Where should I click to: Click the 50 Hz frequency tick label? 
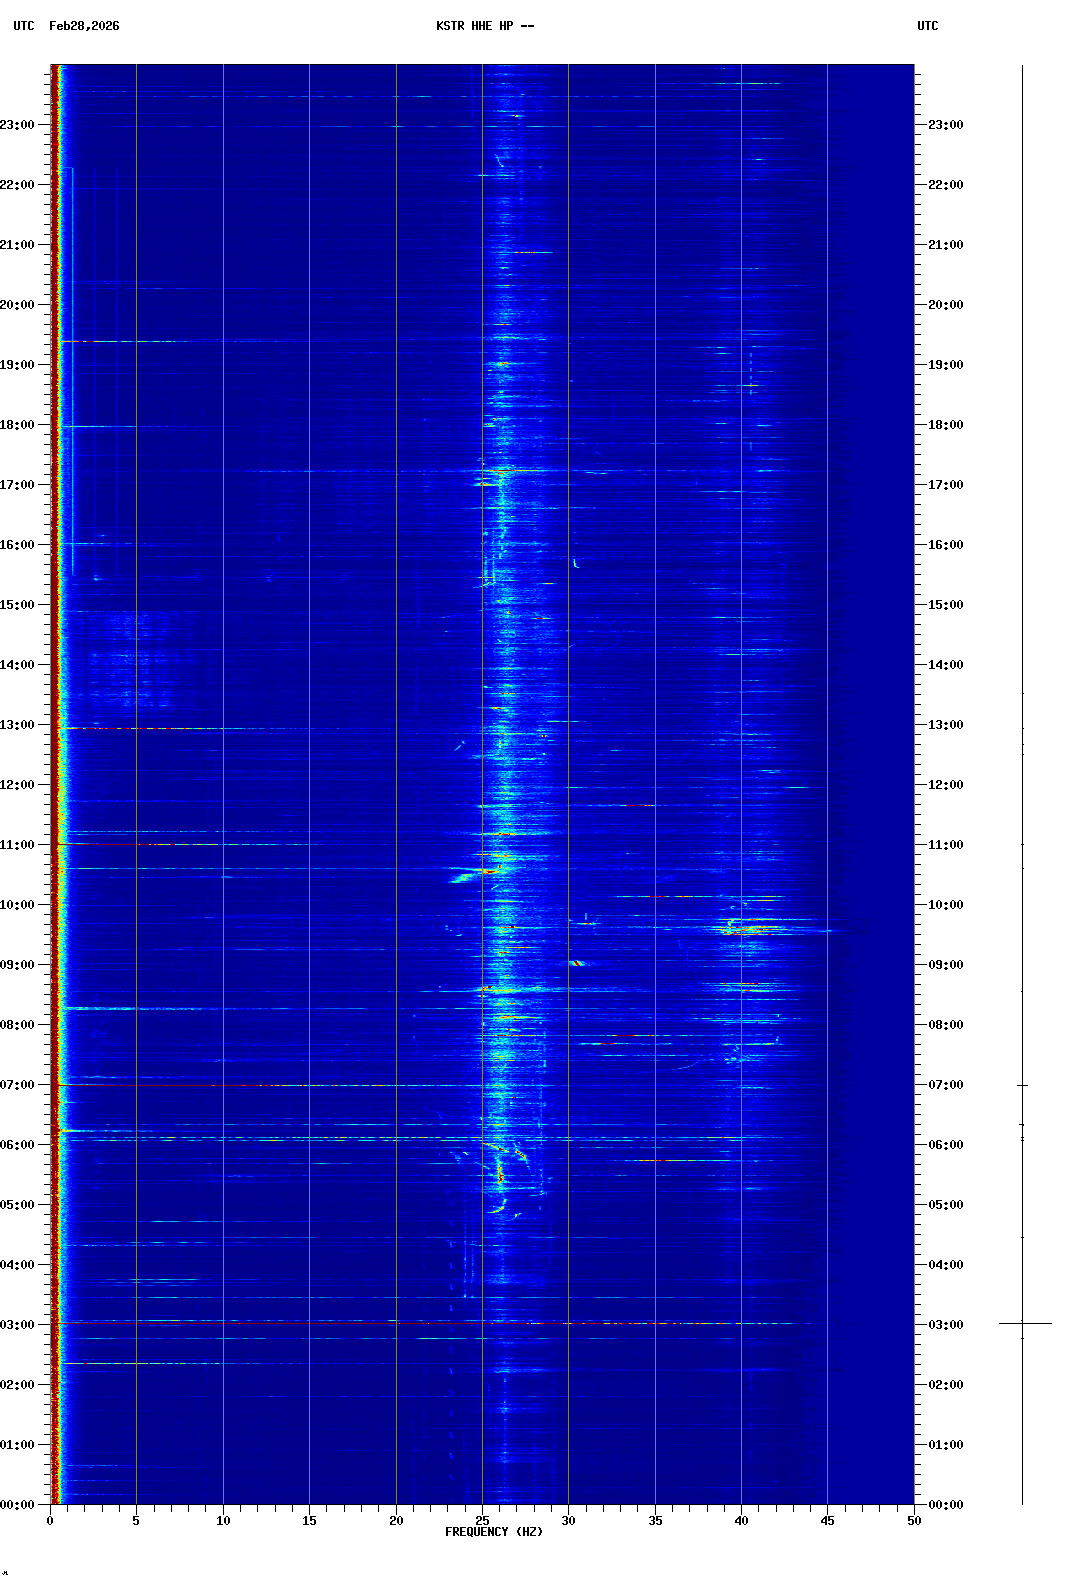[x=913, y=1520]
